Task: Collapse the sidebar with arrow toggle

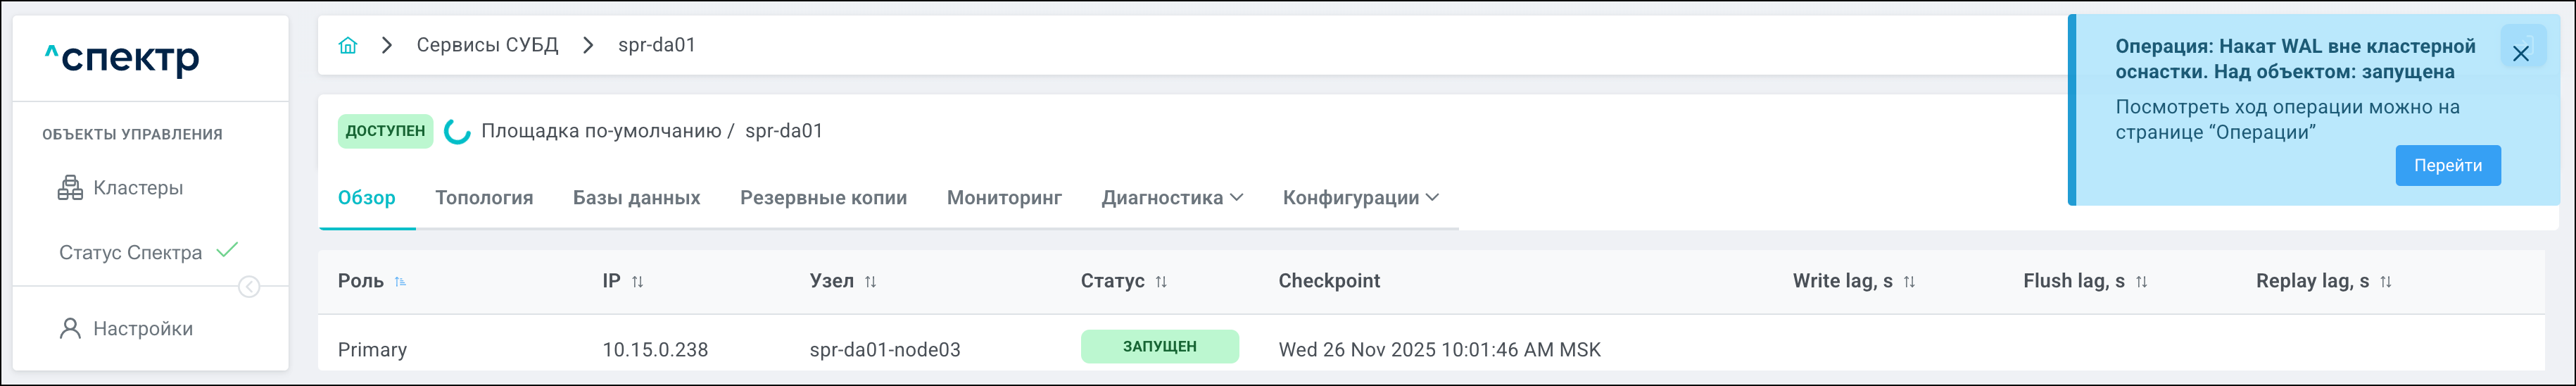Action: point(249,287)
